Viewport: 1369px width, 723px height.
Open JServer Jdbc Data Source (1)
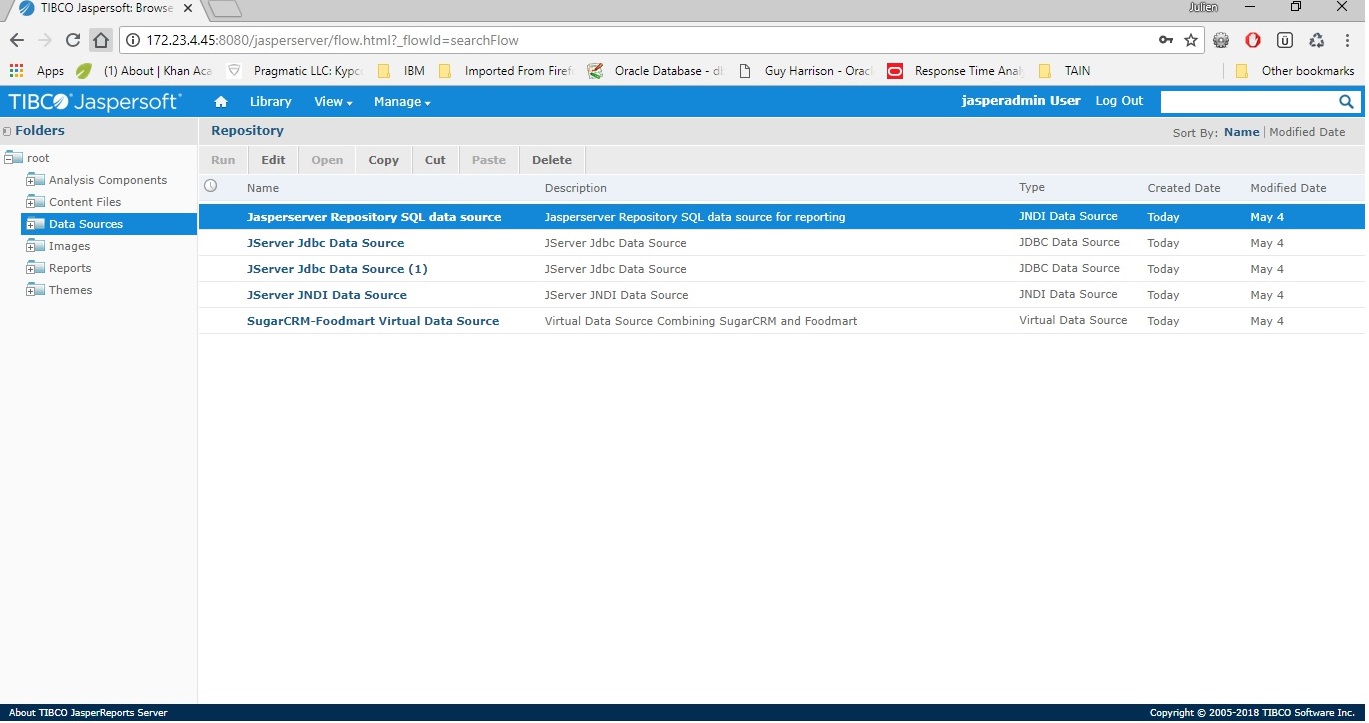pos(337,269)
